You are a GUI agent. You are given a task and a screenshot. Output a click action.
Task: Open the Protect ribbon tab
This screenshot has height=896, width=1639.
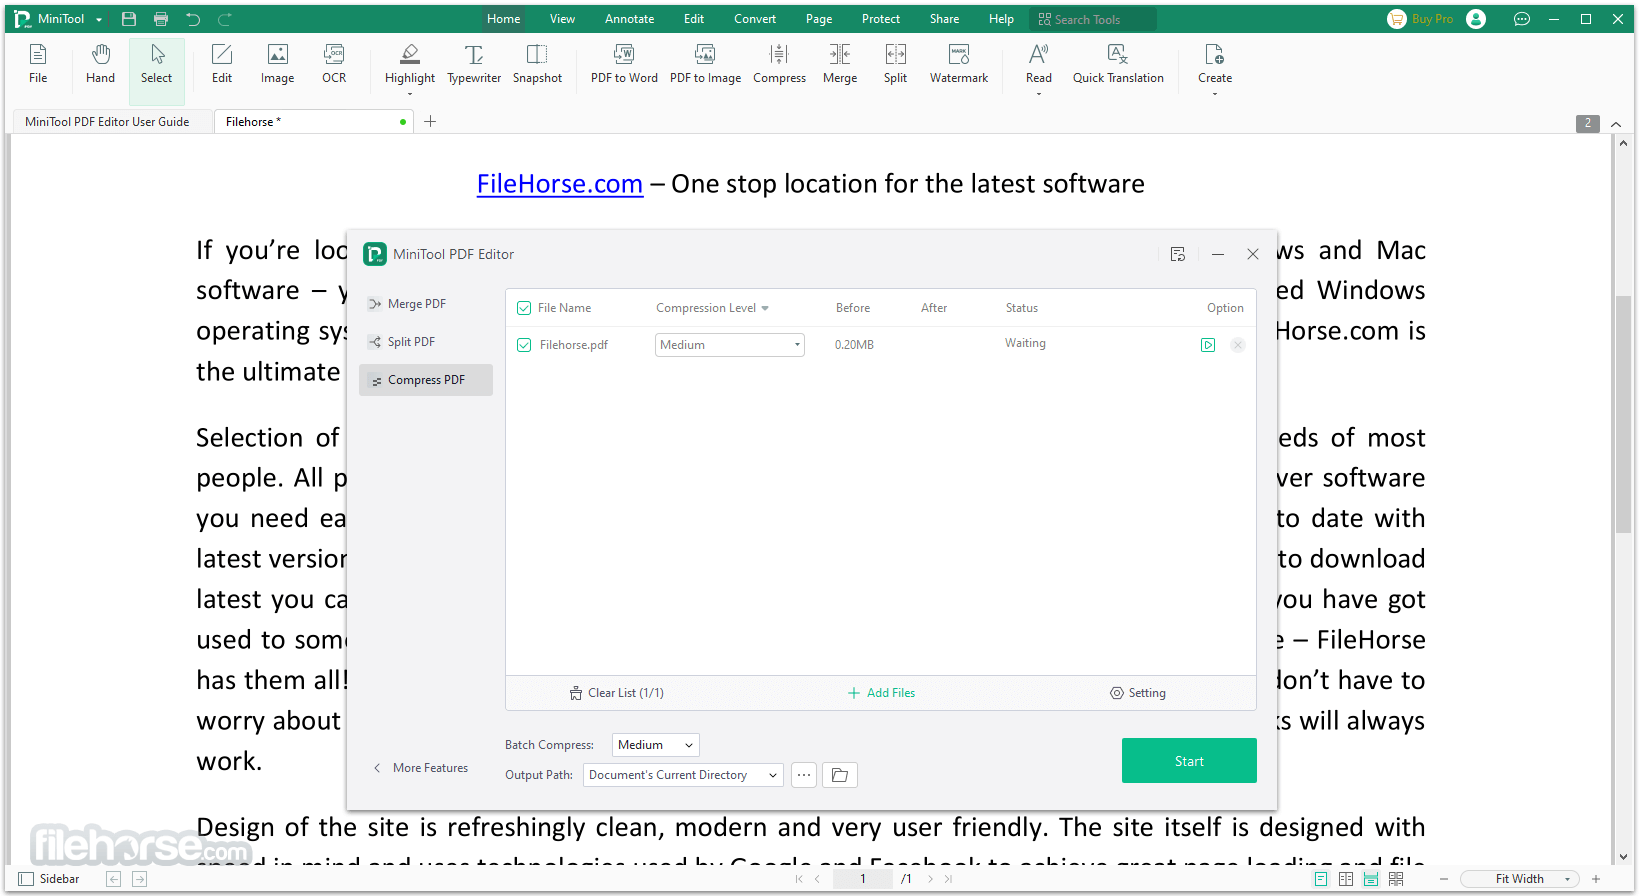[x=881, y=19]
